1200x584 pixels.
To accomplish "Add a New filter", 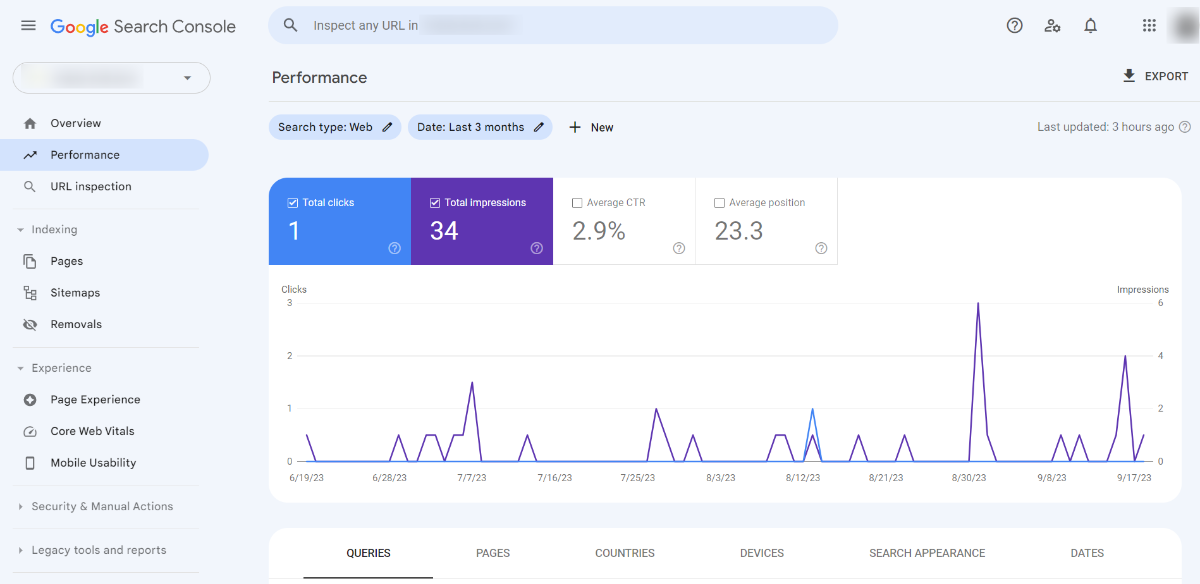I will 591,127.
